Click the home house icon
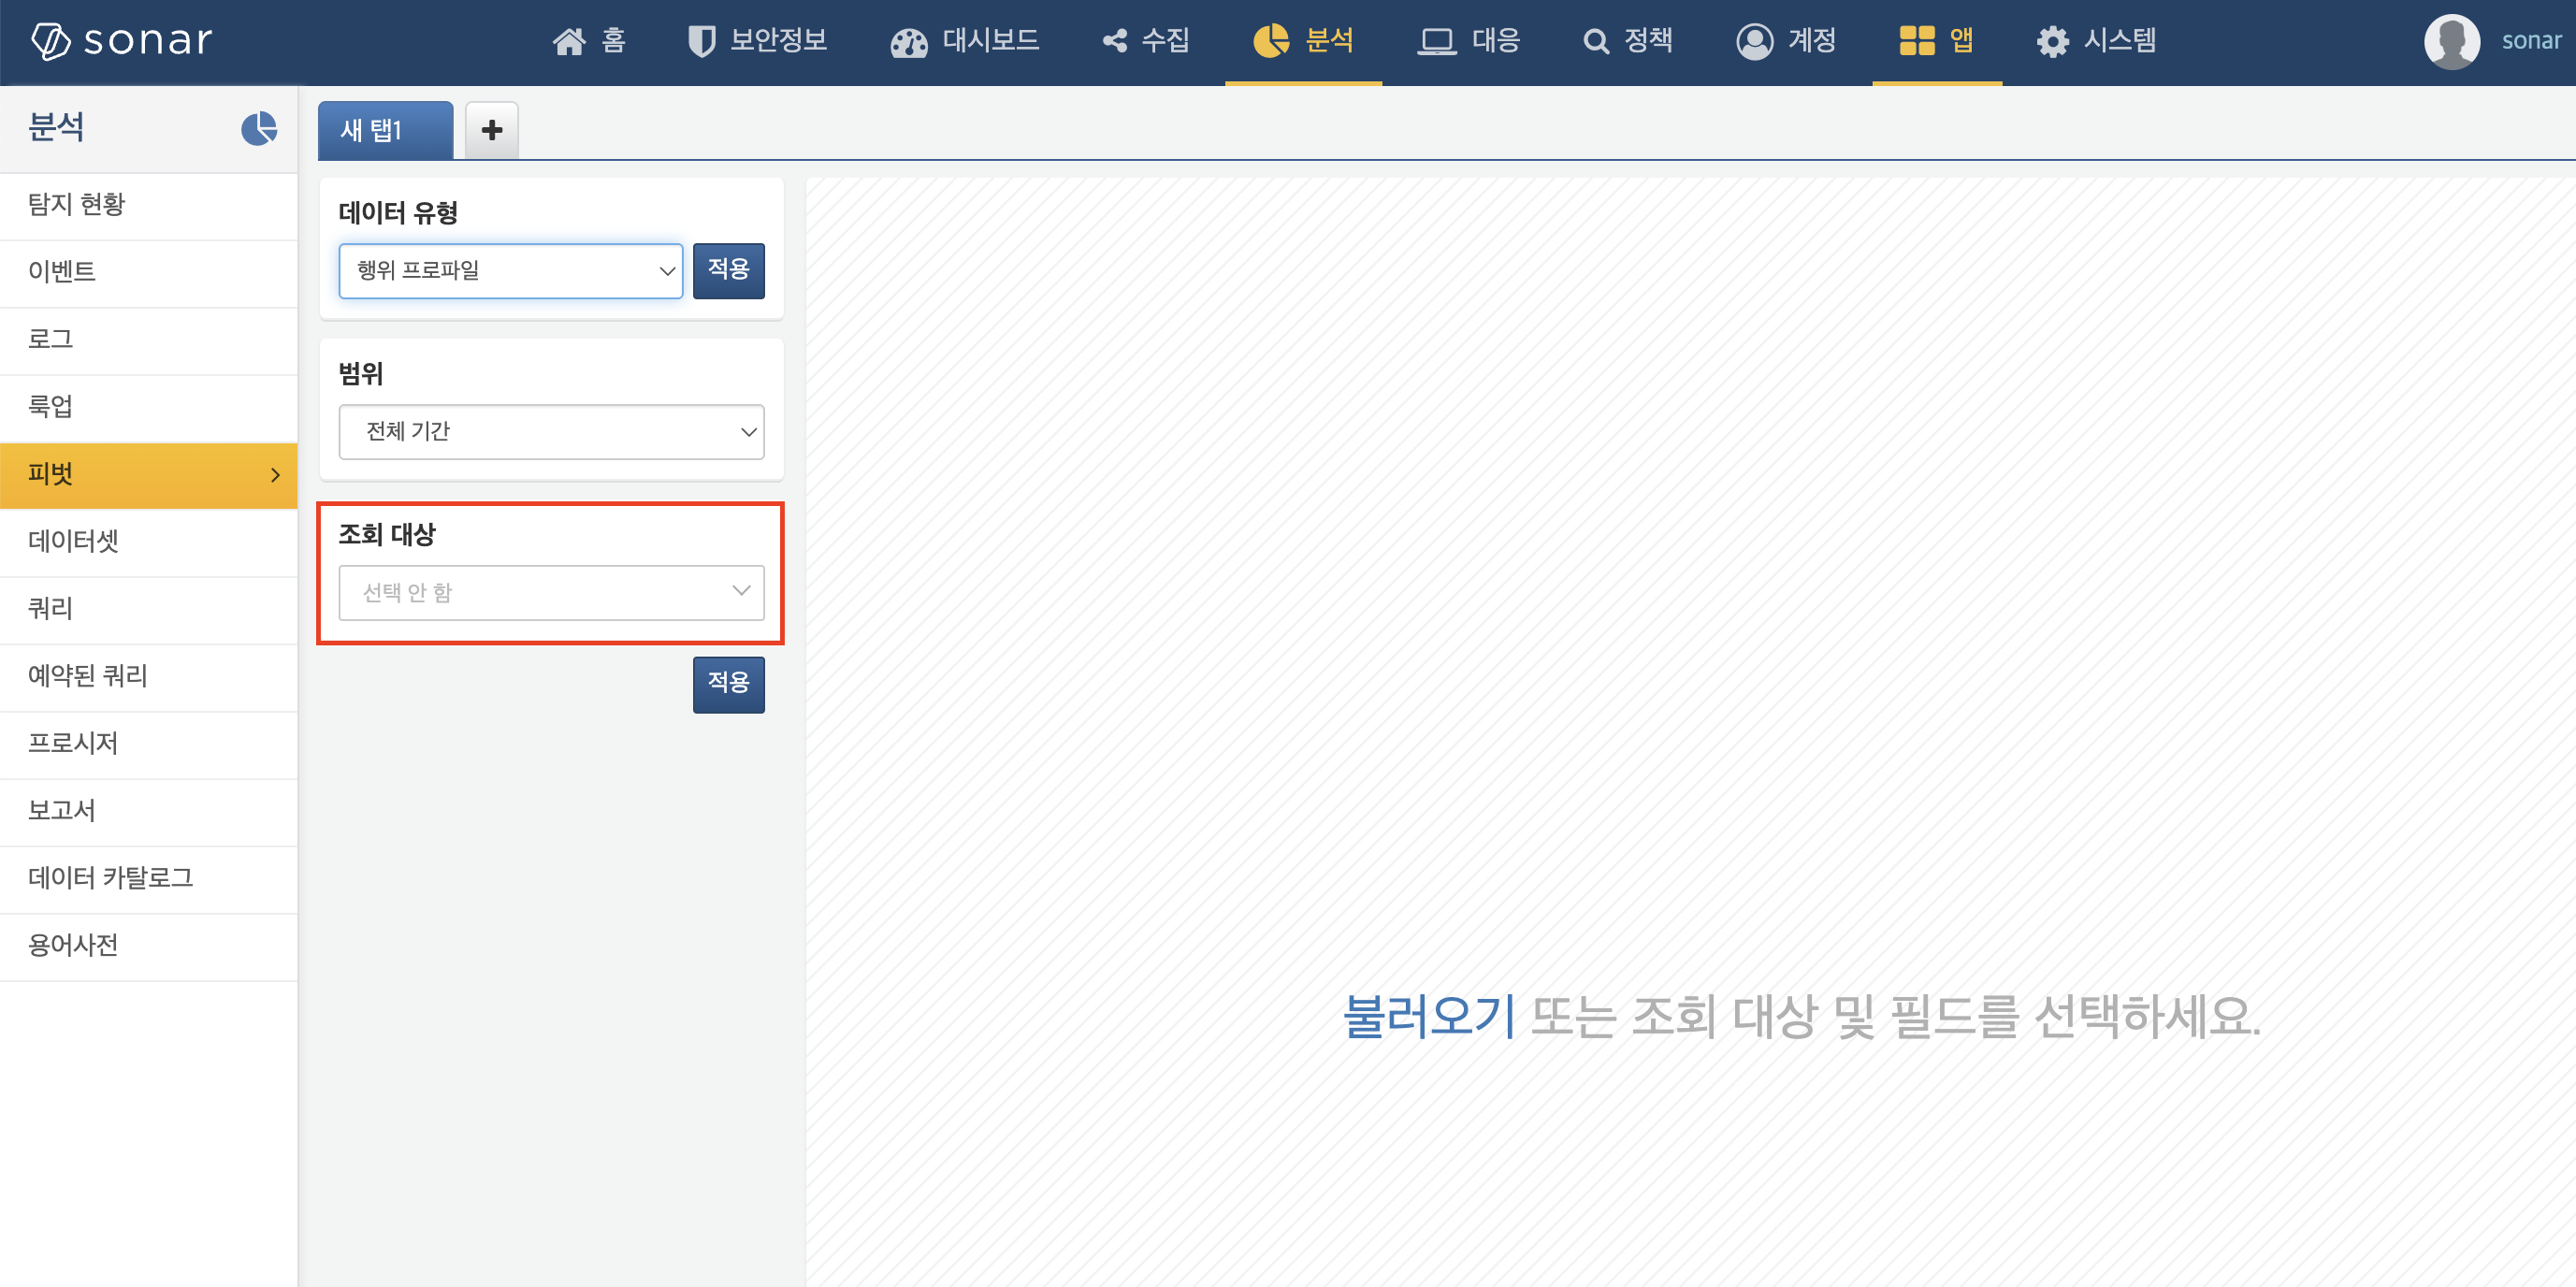The width and height of the screenshot is (2576, 1287). coord(569,41)
